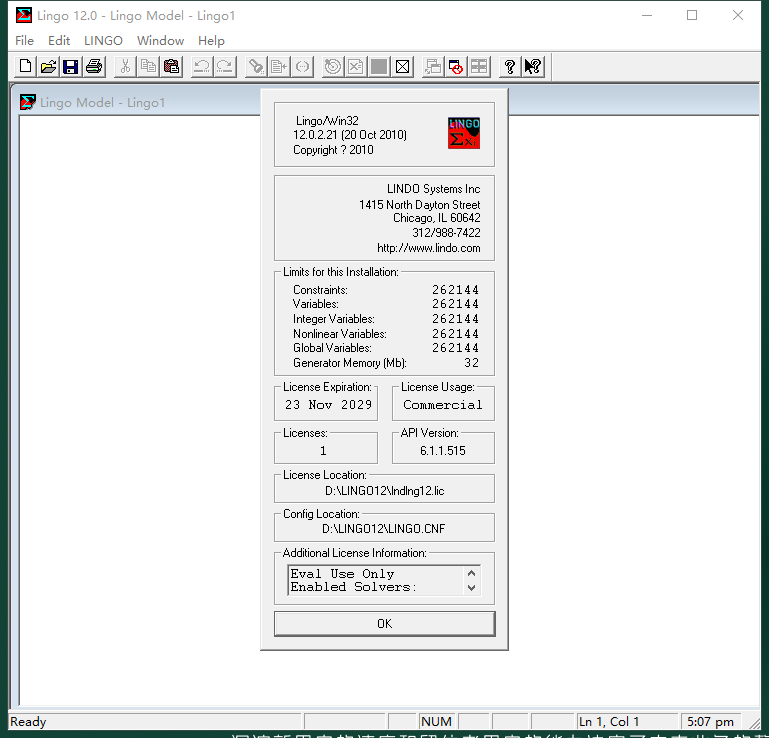Click OK to close the About dialog
This screenshot has width=769, height=738.
[384, 624]
